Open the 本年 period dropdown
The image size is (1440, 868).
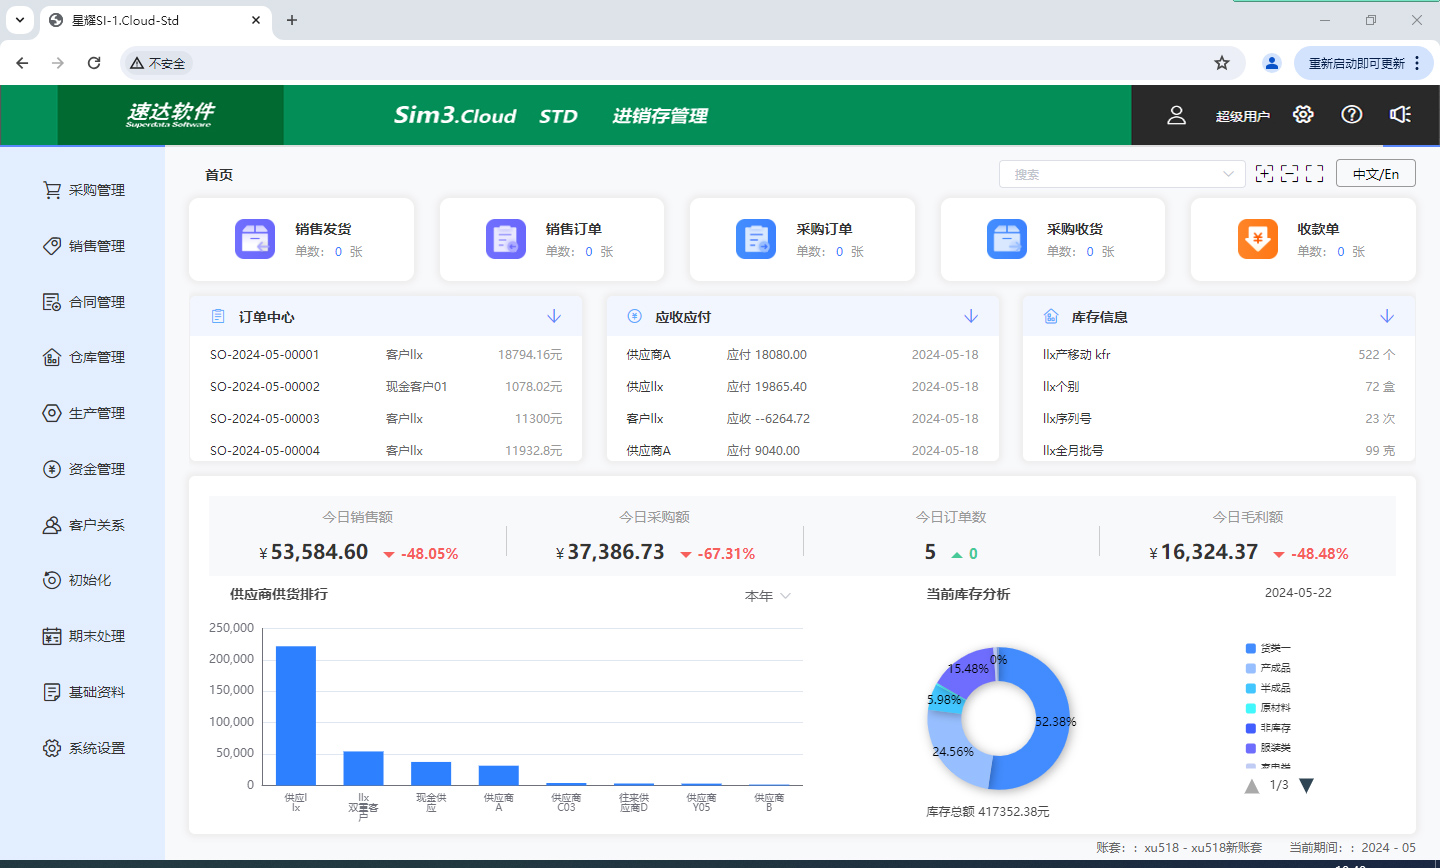pos(767,596)
